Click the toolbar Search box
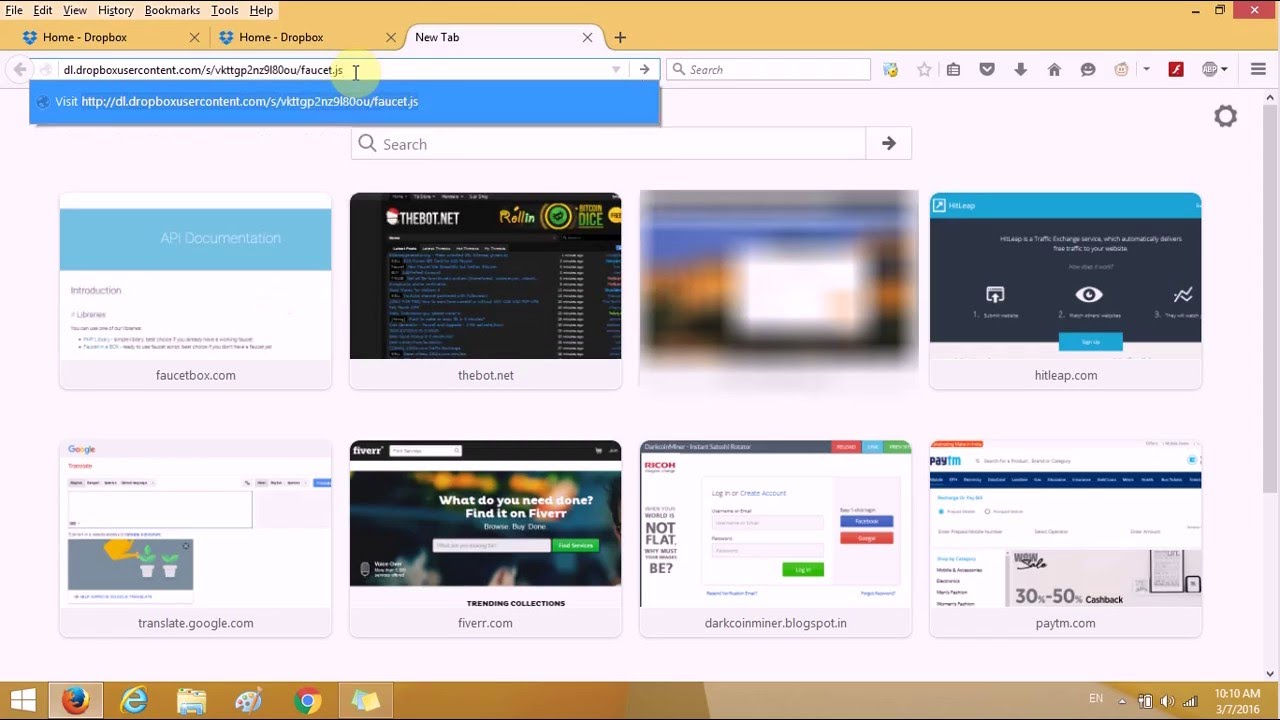Image resolution: width=1280 pixels, height=720 pixels. 768,69
